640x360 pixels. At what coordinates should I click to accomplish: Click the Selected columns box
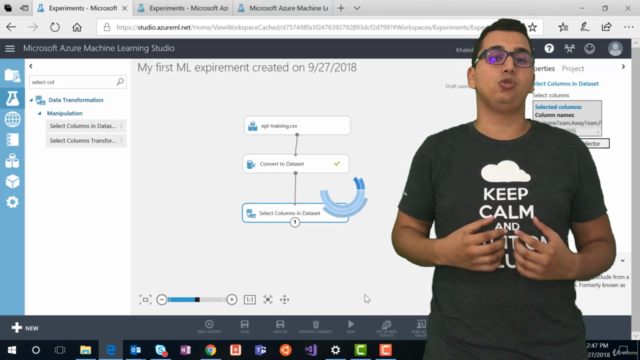pos(567,118)
